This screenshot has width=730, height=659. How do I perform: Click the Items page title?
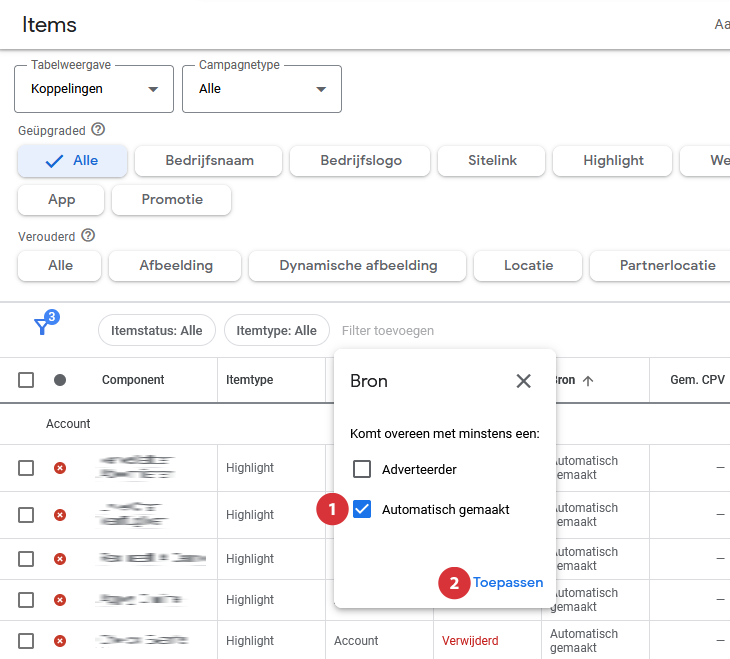tap(49, 25)
